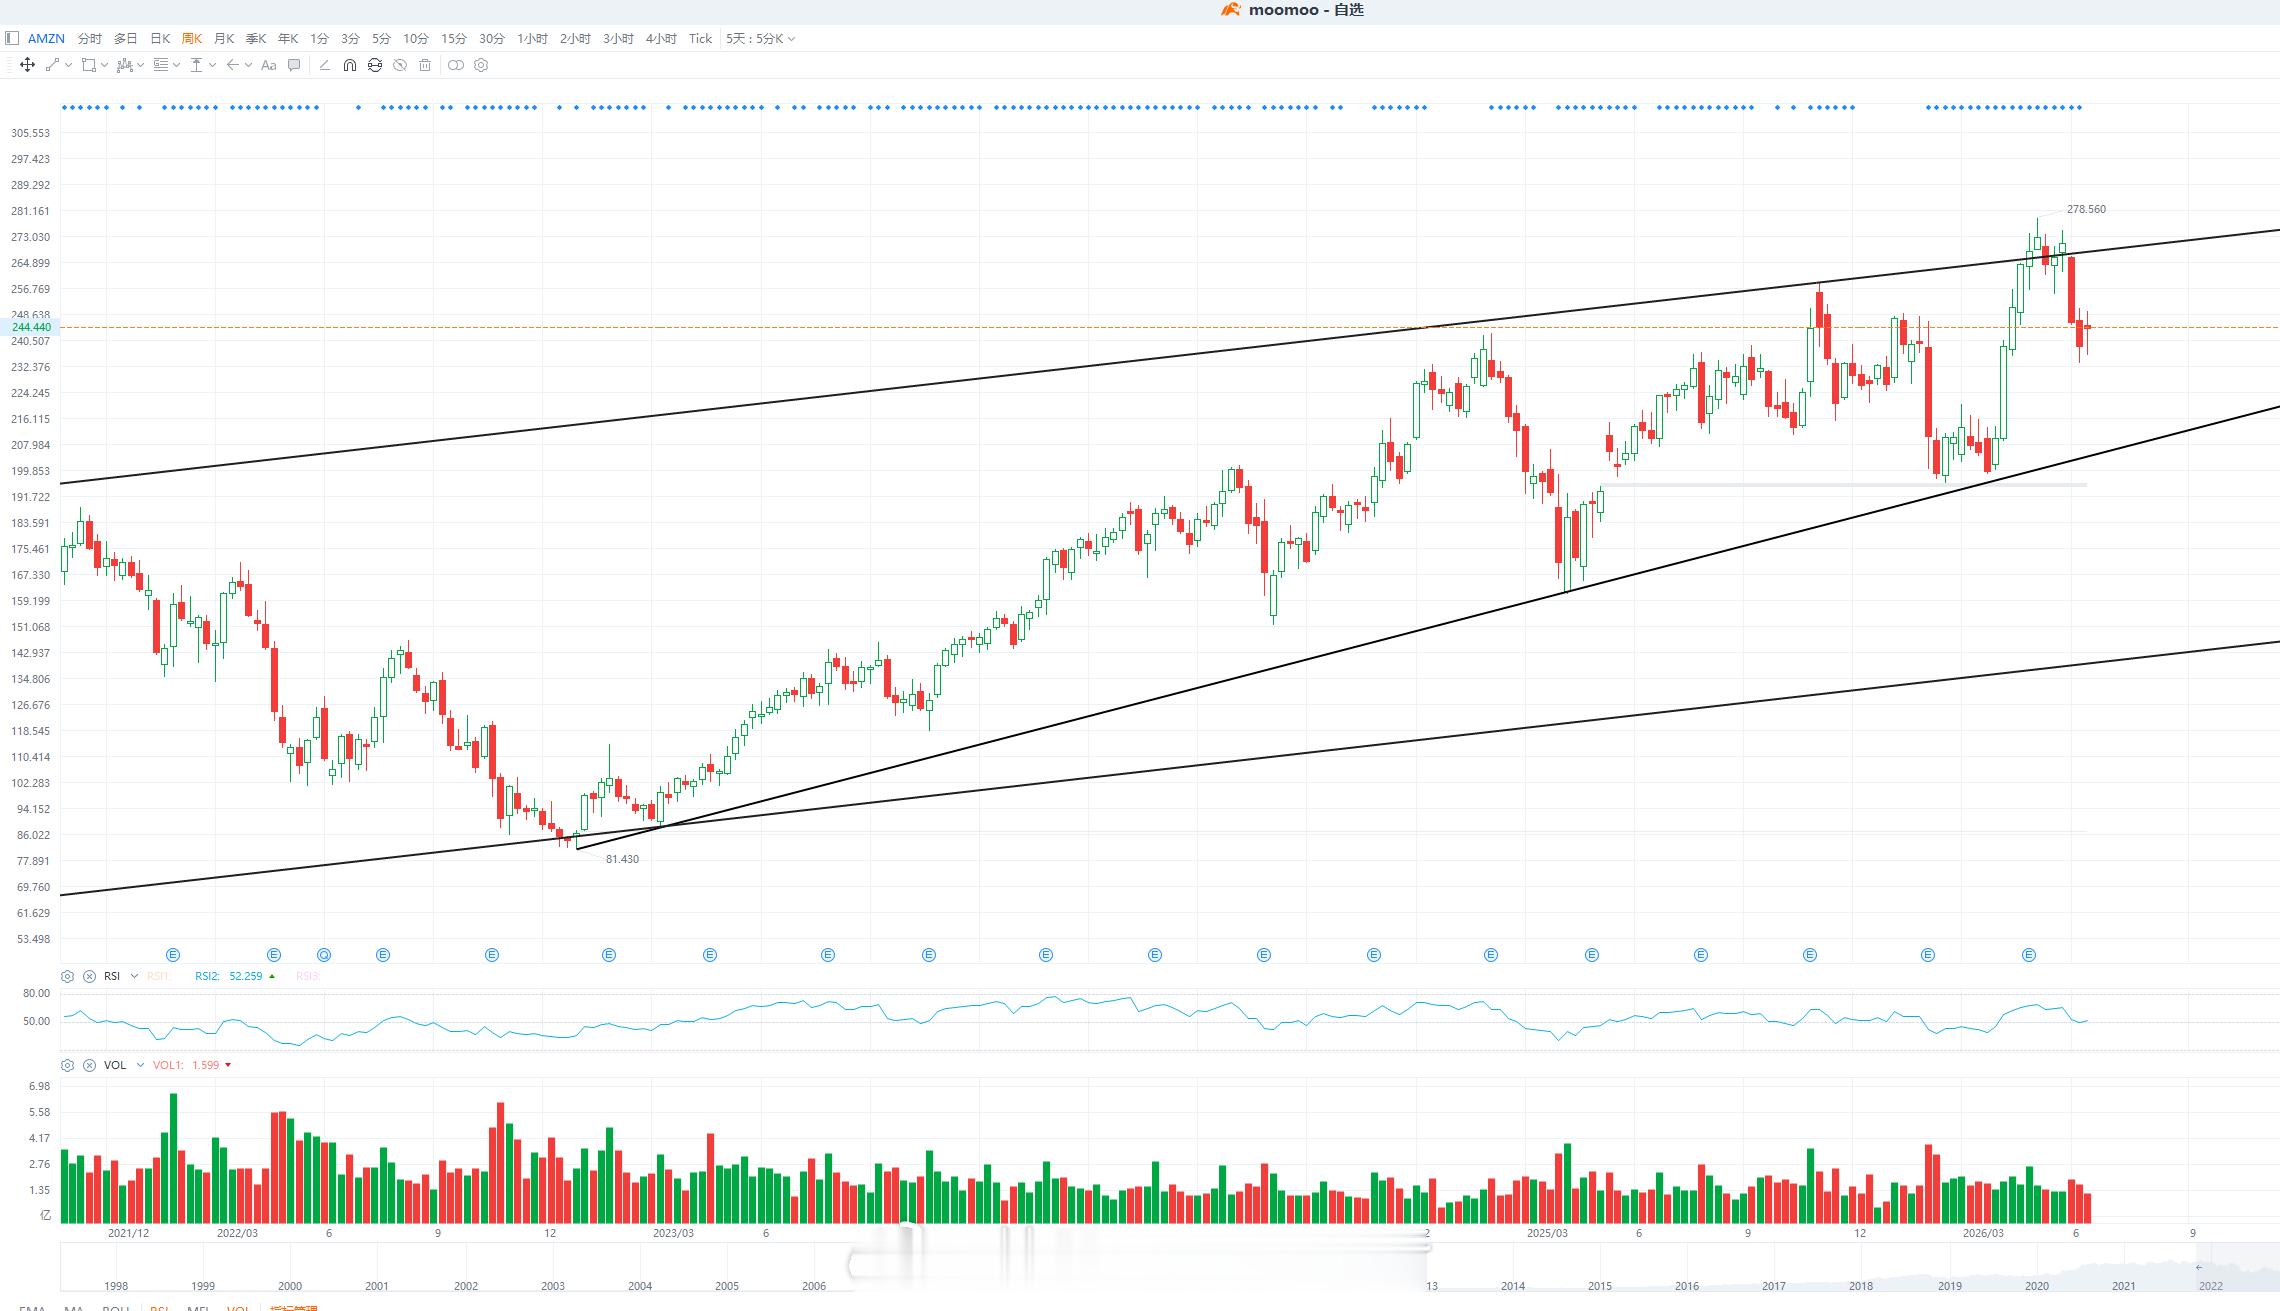Image resolution: width=2280 pixels, height=1311 pixels.
Task: Click year 2020 on navigator timeline
Action: (x=2037, y=1286)
